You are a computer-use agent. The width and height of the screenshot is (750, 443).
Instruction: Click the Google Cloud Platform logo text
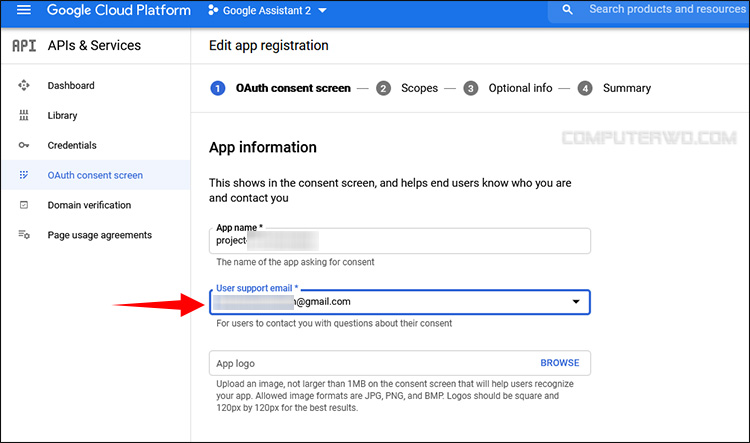(119, 10)
